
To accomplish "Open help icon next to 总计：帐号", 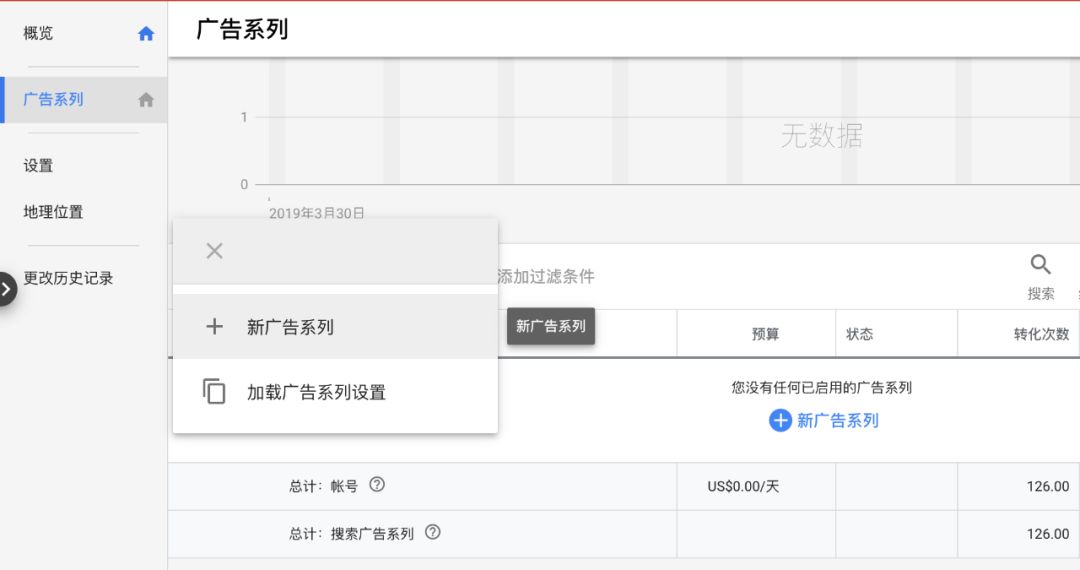I will coord(377,485).
